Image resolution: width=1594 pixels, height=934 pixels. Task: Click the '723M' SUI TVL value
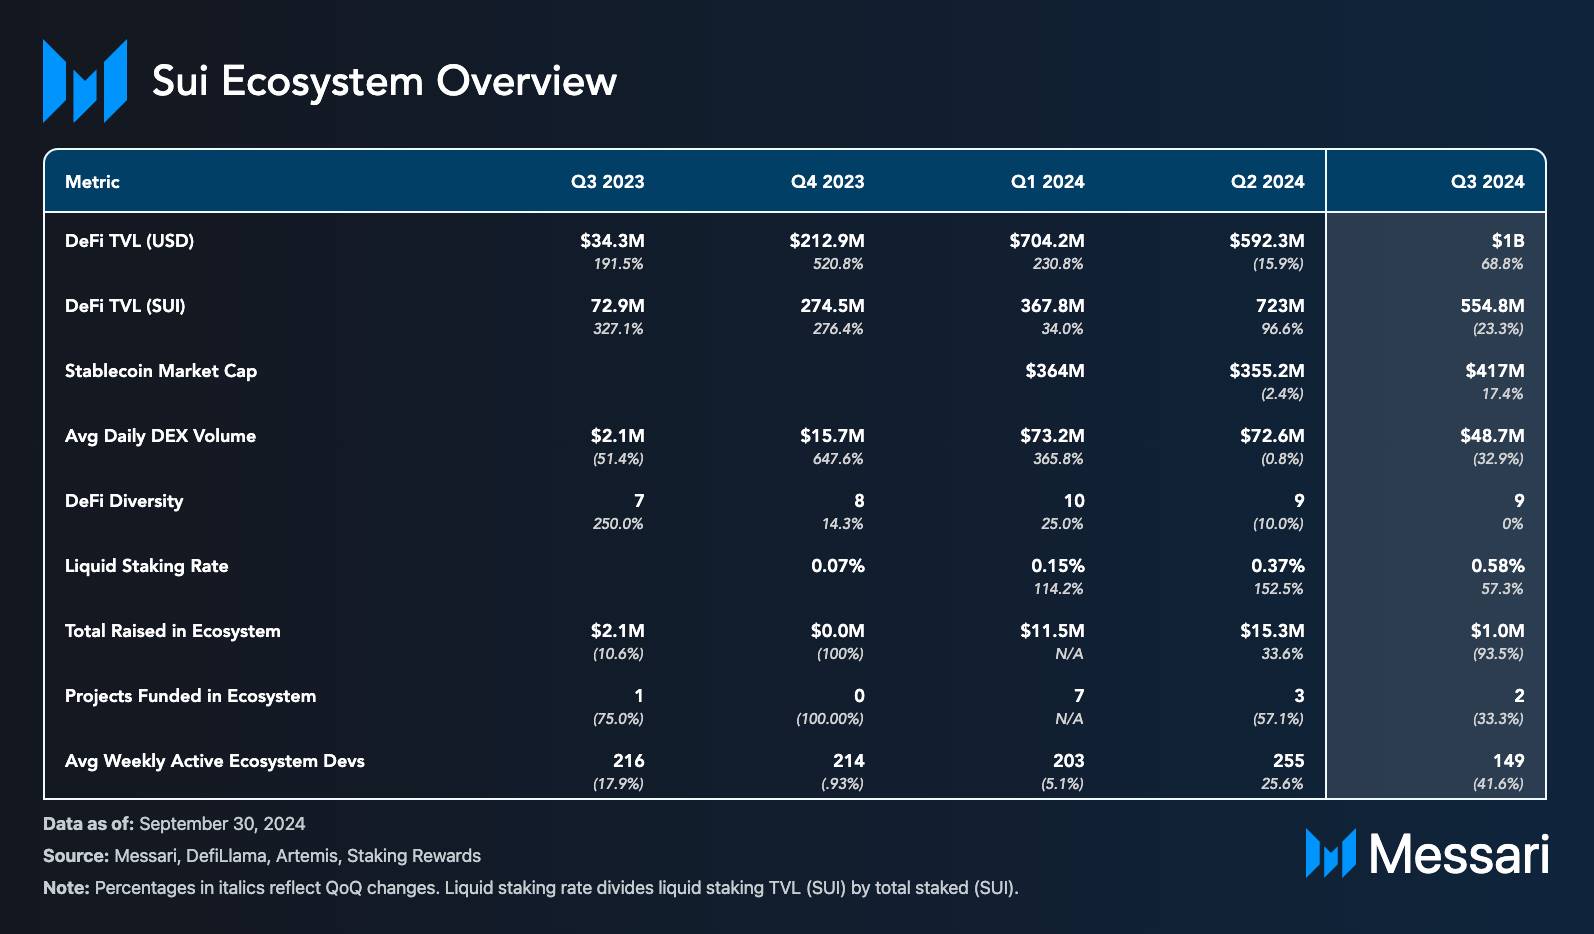point(1280,306)
